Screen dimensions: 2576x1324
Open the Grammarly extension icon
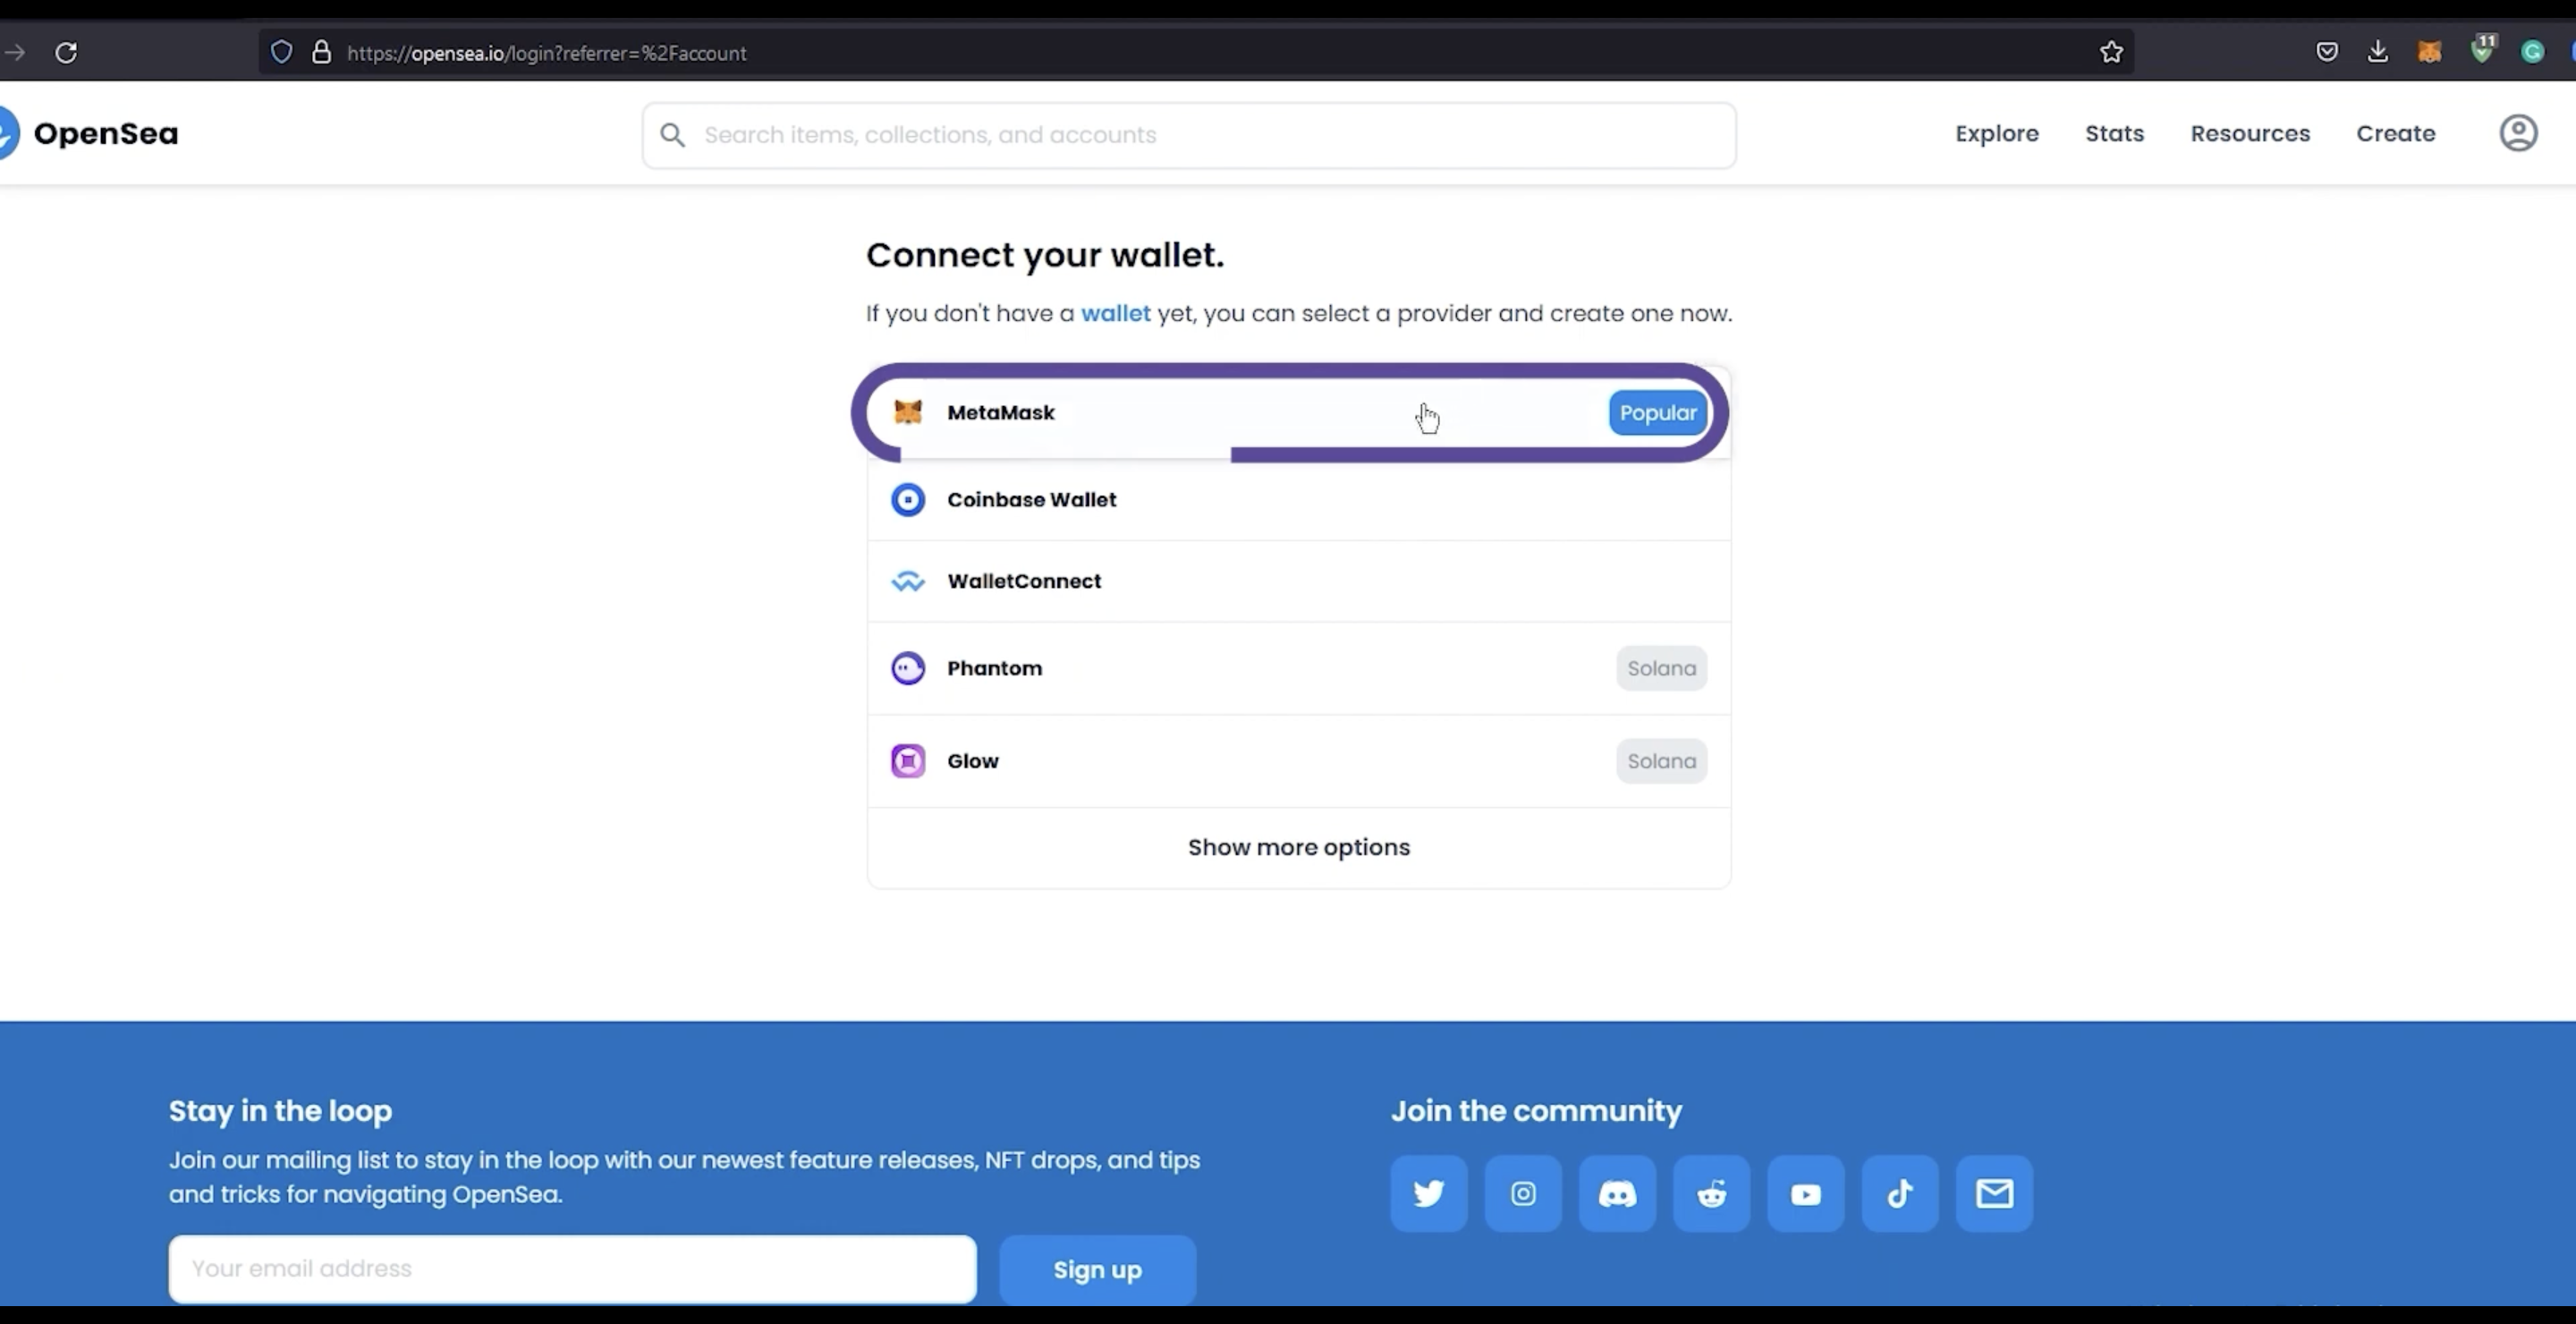2532,52
